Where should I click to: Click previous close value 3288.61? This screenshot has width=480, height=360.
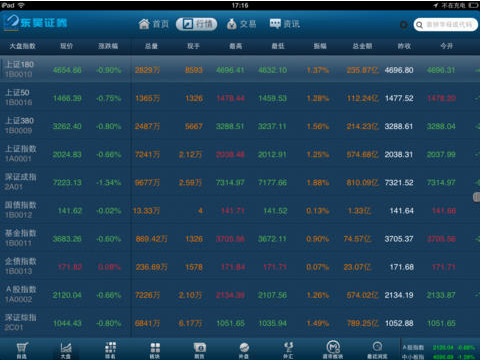399,126
